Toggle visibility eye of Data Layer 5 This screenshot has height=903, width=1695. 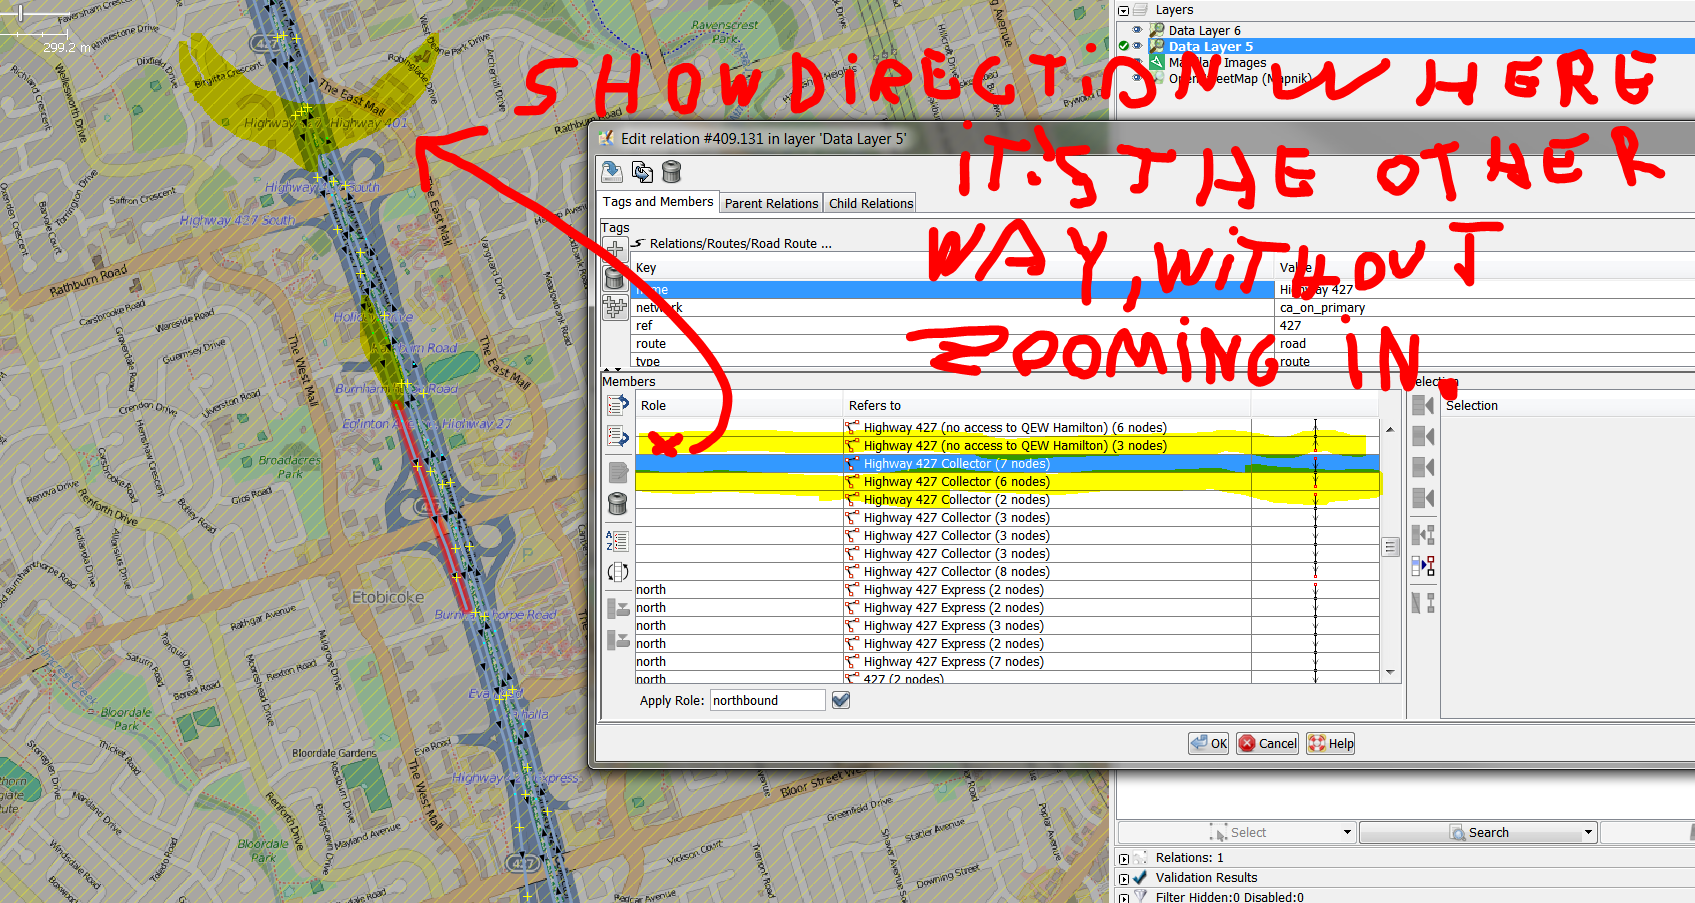pyautogui.click(x=1137, y=46)
